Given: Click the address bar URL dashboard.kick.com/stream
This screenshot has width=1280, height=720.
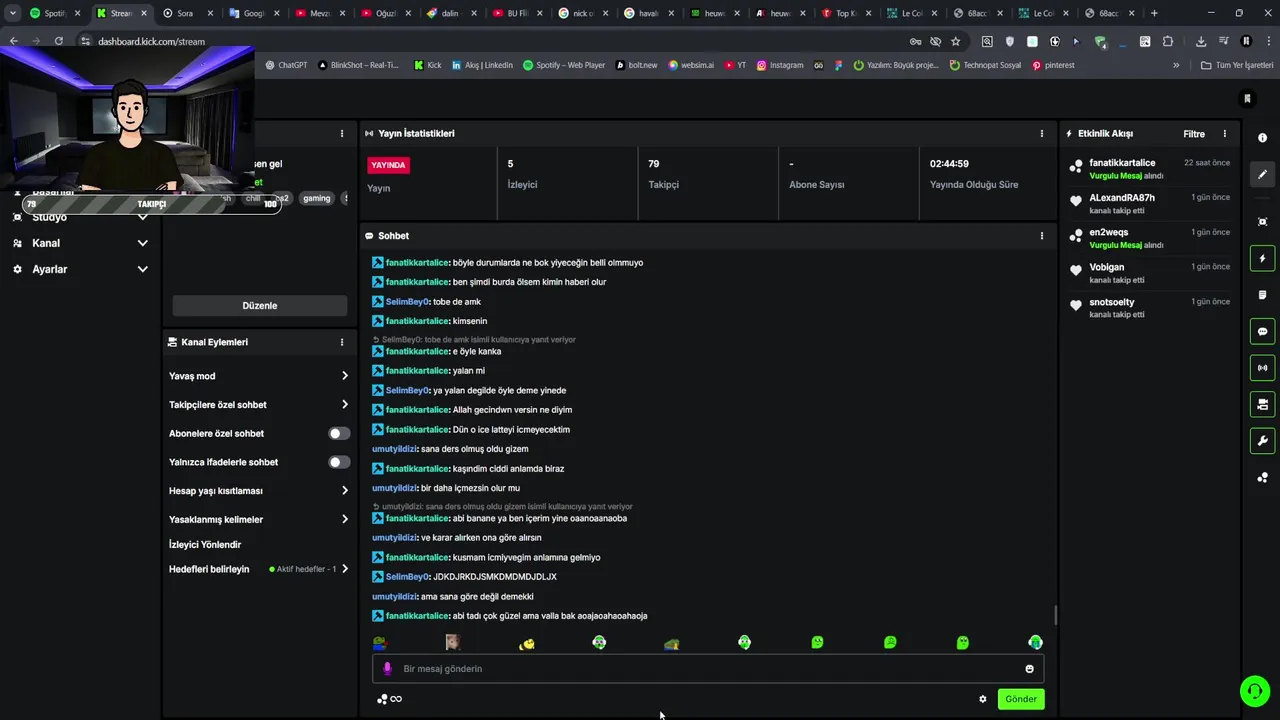Looking at the screenshot, I should [x=151, y=41].
